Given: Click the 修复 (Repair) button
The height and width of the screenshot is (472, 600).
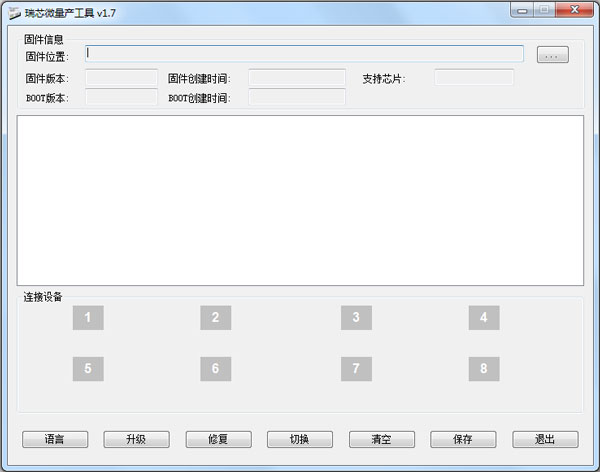Looking at the screenshot, I should click(218, 439).
